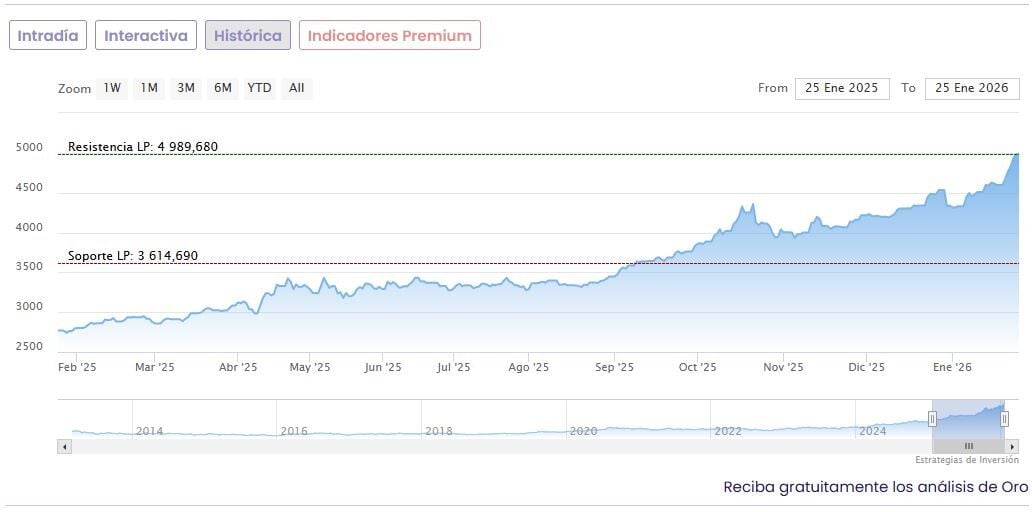
Task: Open the Interactiva chart tab
Action: tap(146, 35)
